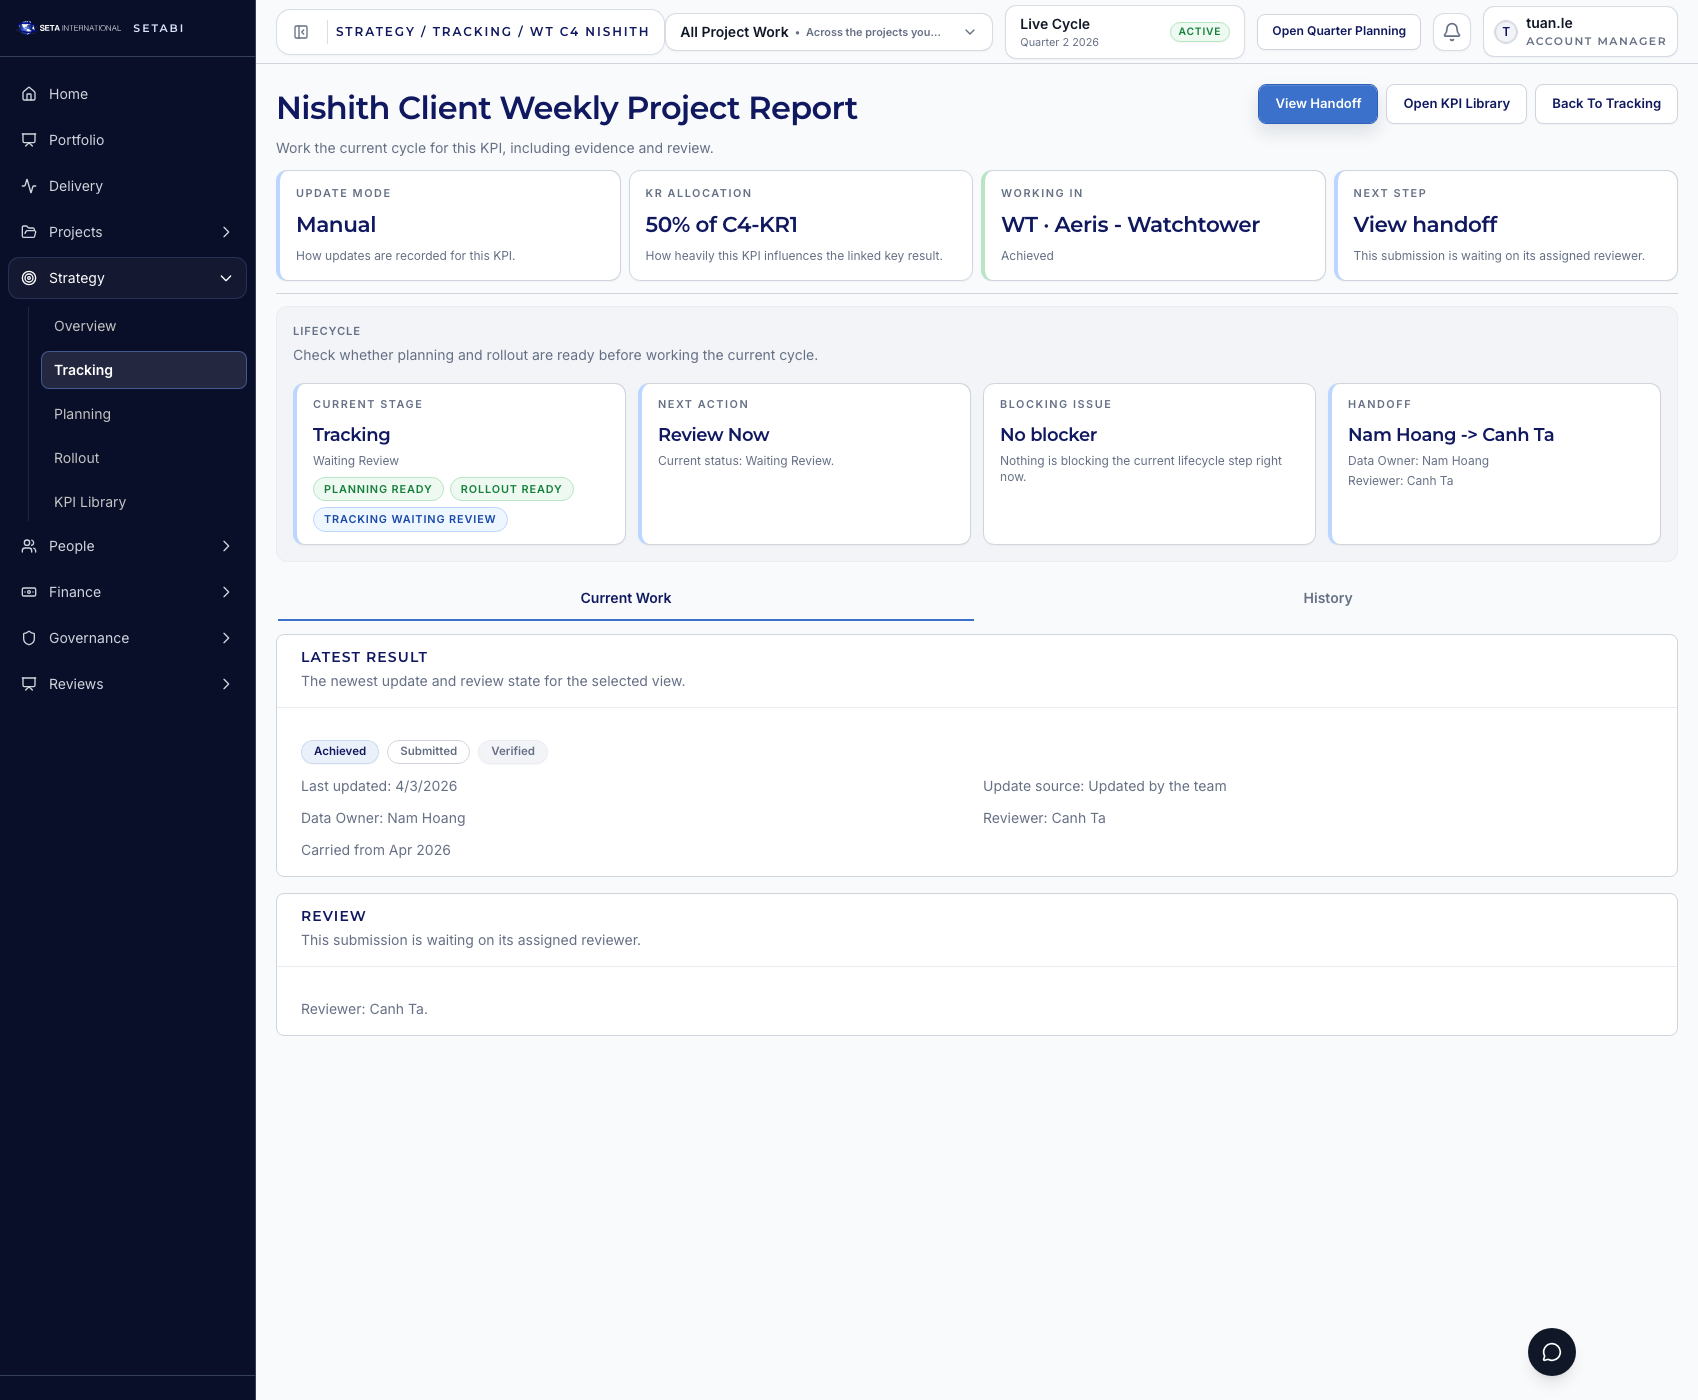The image size is (1698, 1400).
Task: Open the All Project Work dropdown
Action: coord(828,32)
